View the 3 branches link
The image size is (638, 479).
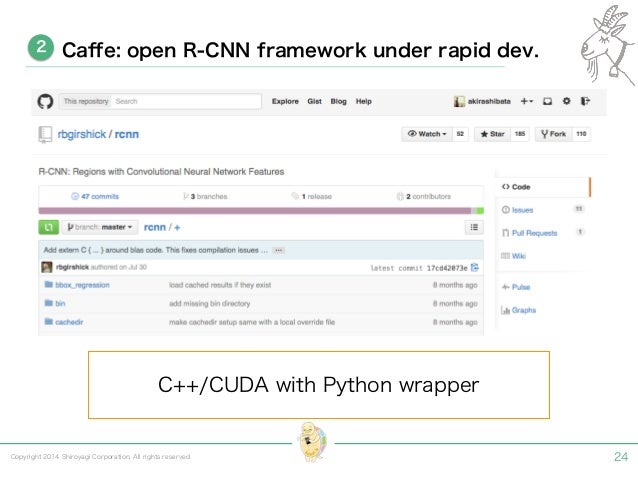(x=205, y=197)
